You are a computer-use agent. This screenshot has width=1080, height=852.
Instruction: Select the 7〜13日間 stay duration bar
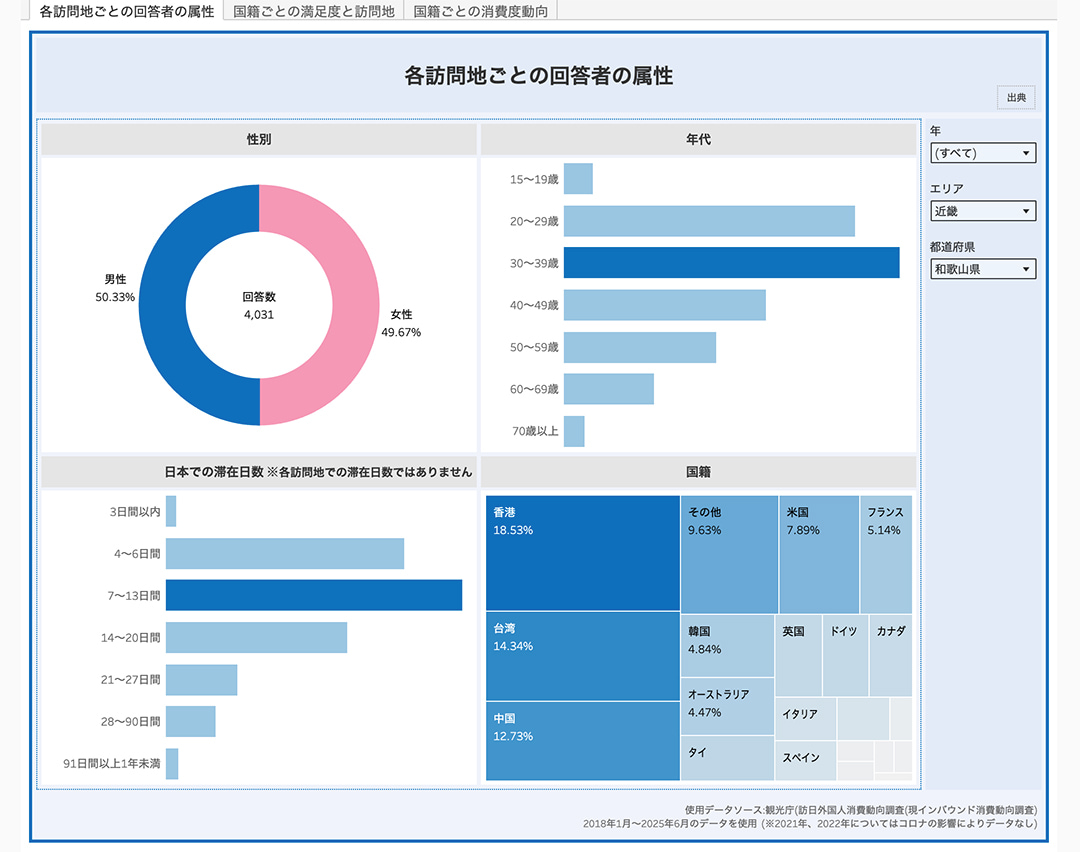pyautogui.click(x=313, y=595)
